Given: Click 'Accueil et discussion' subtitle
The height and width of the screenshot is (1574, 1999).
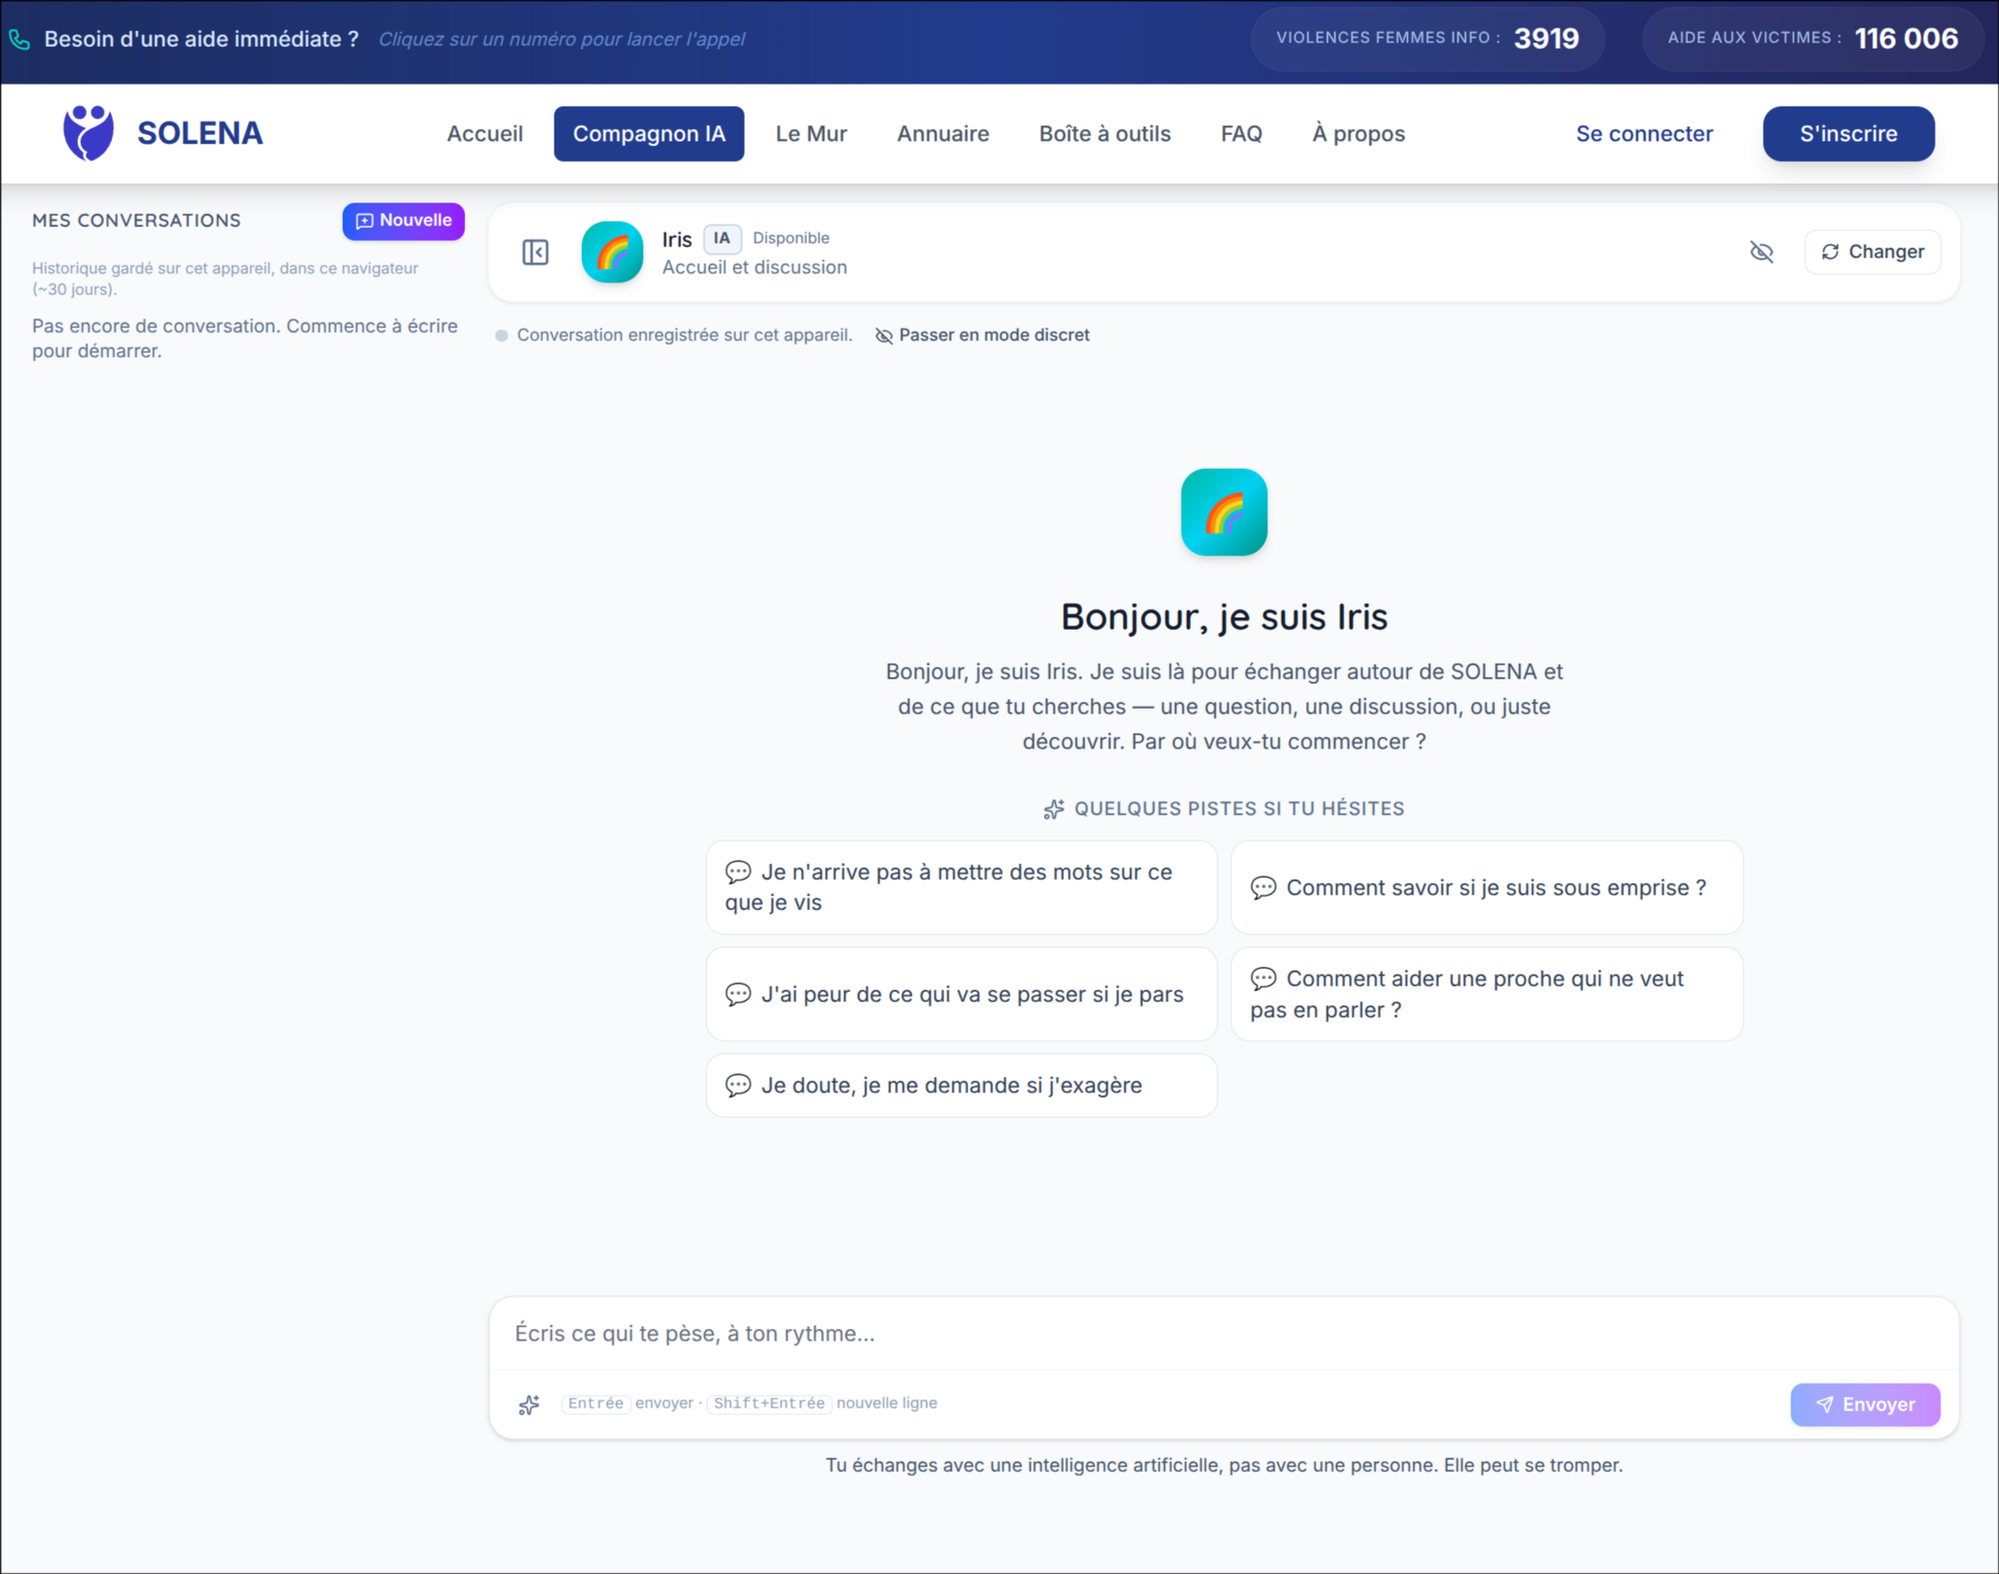Looking at the screenshot, I should click(754, 267).
